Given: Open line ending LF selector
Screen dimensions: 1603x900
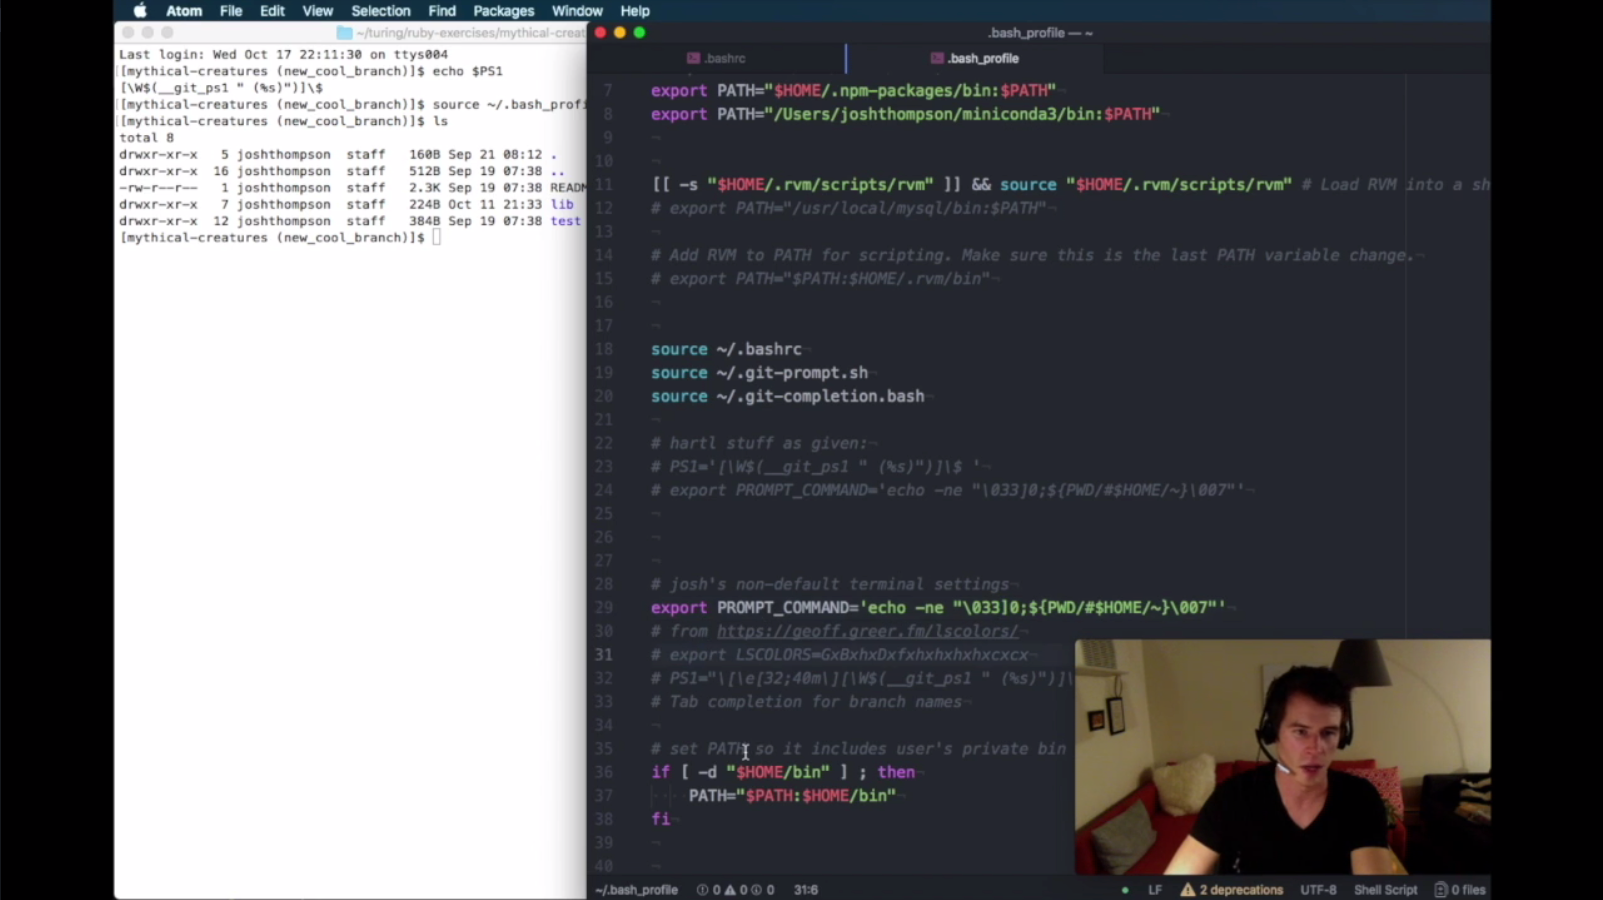Looking at the screenshot, I should pos(1155,890).
